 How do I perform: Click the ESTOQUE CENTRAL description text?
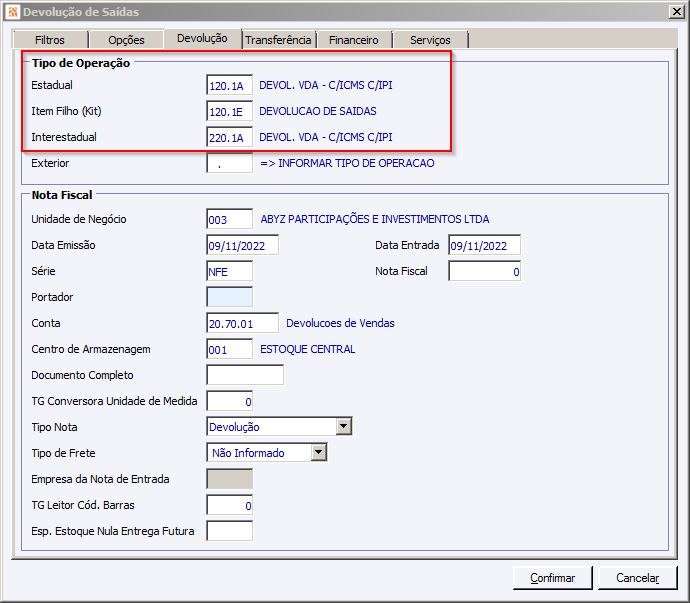(308, 349)
